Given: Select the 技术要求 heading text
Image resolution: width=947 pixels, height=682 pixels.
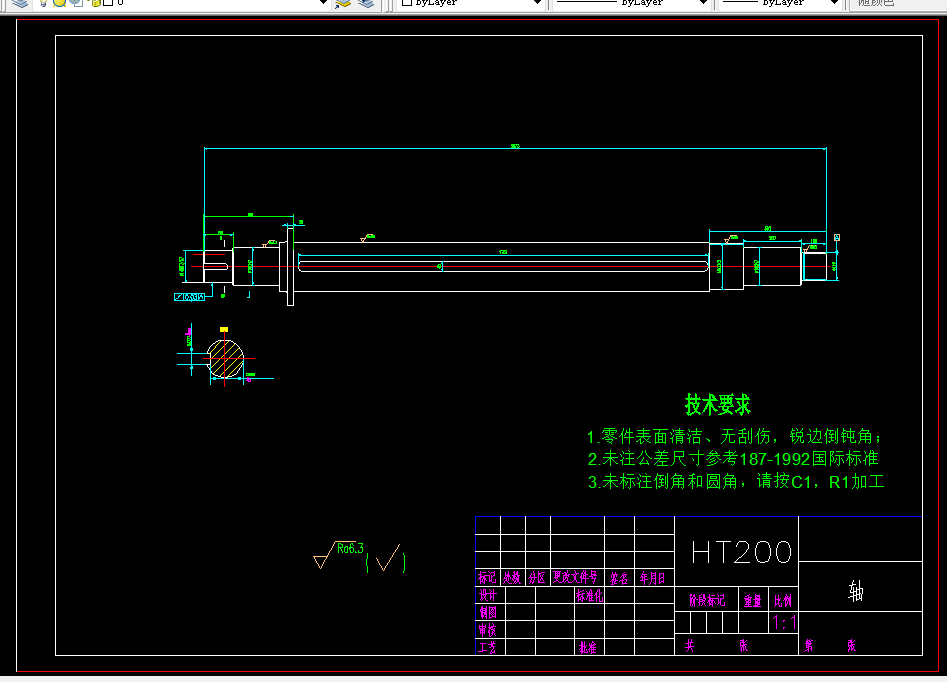Looking at the screenshot, I should coord(717,405).
